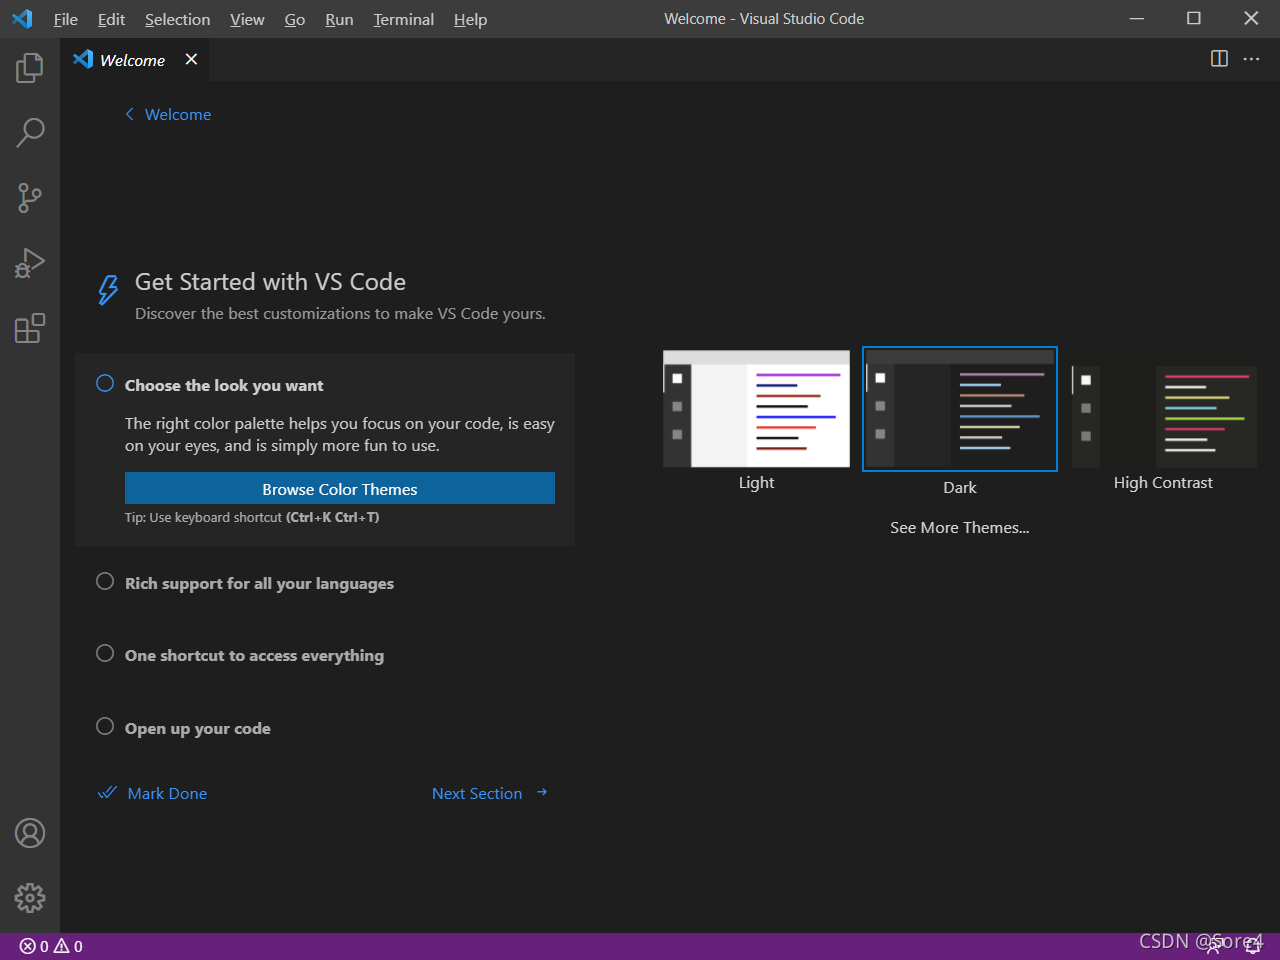Image resolution: width=1280 pixels, height=960 pixels.
Task: Open the Selection menu
Action: 177,19
